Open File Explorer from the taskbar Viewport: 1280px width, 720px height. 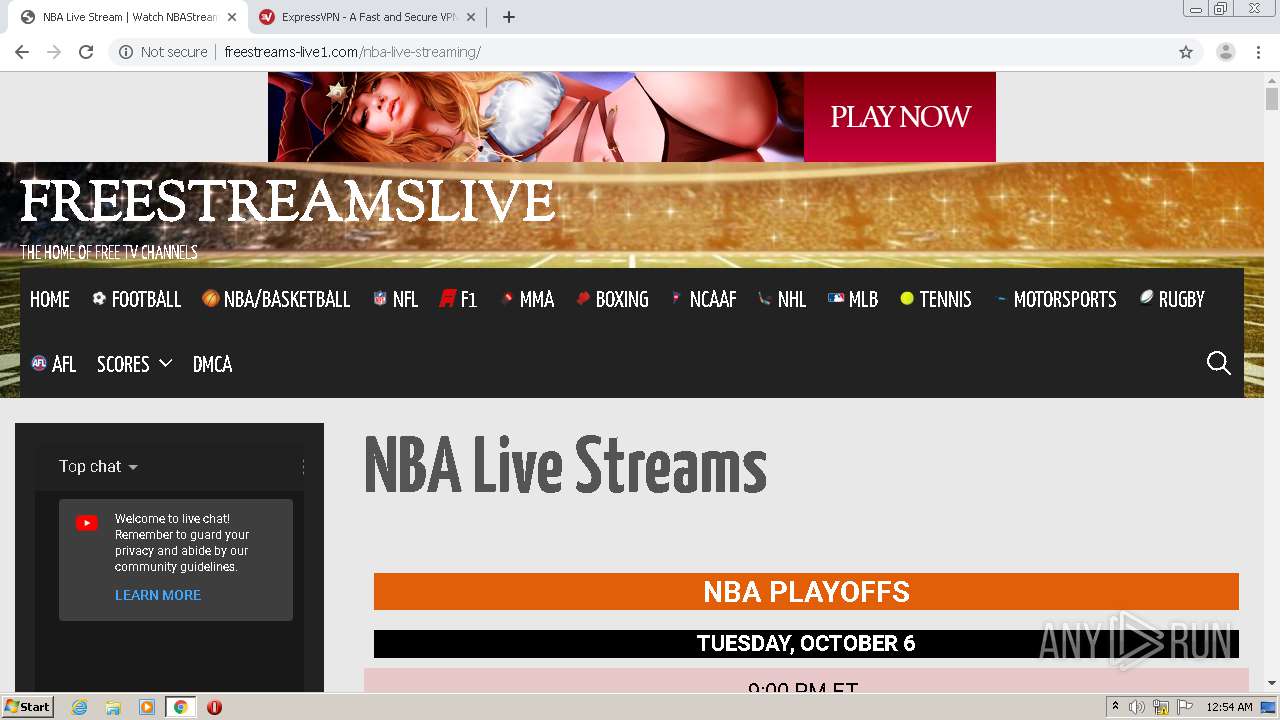[113, 707]
